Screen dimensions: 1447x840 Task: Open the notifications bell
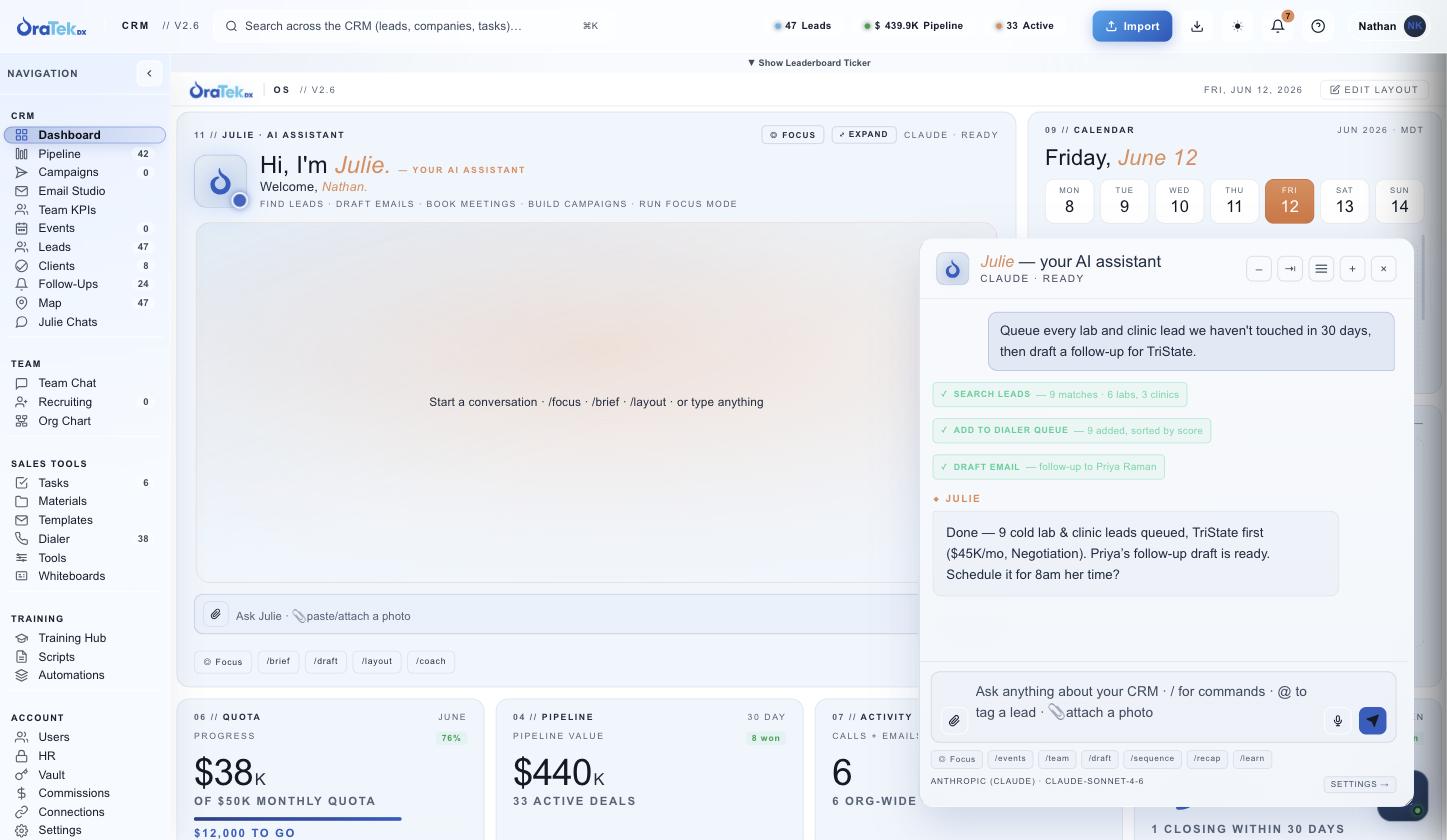coord(1278,26)
